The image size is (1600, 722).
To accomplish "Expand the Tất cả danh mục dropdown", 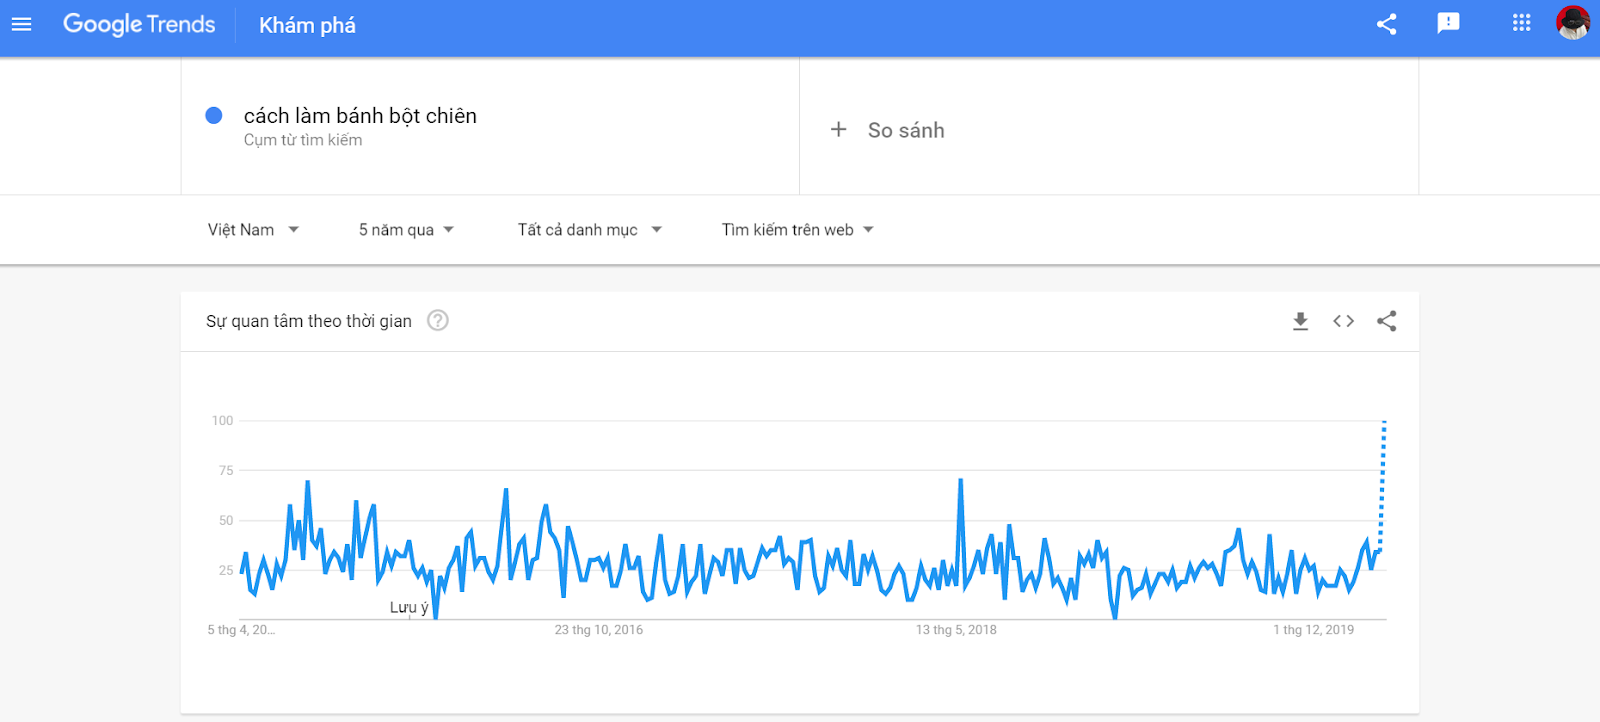I will click(x=589, y=230).
